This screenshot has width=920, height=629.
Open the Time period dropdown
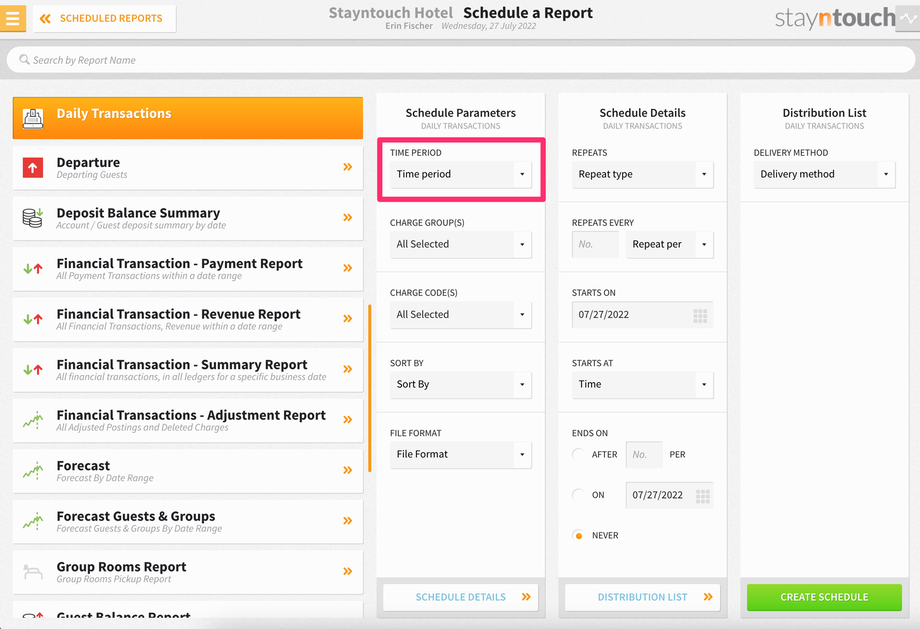coord(461,174)
